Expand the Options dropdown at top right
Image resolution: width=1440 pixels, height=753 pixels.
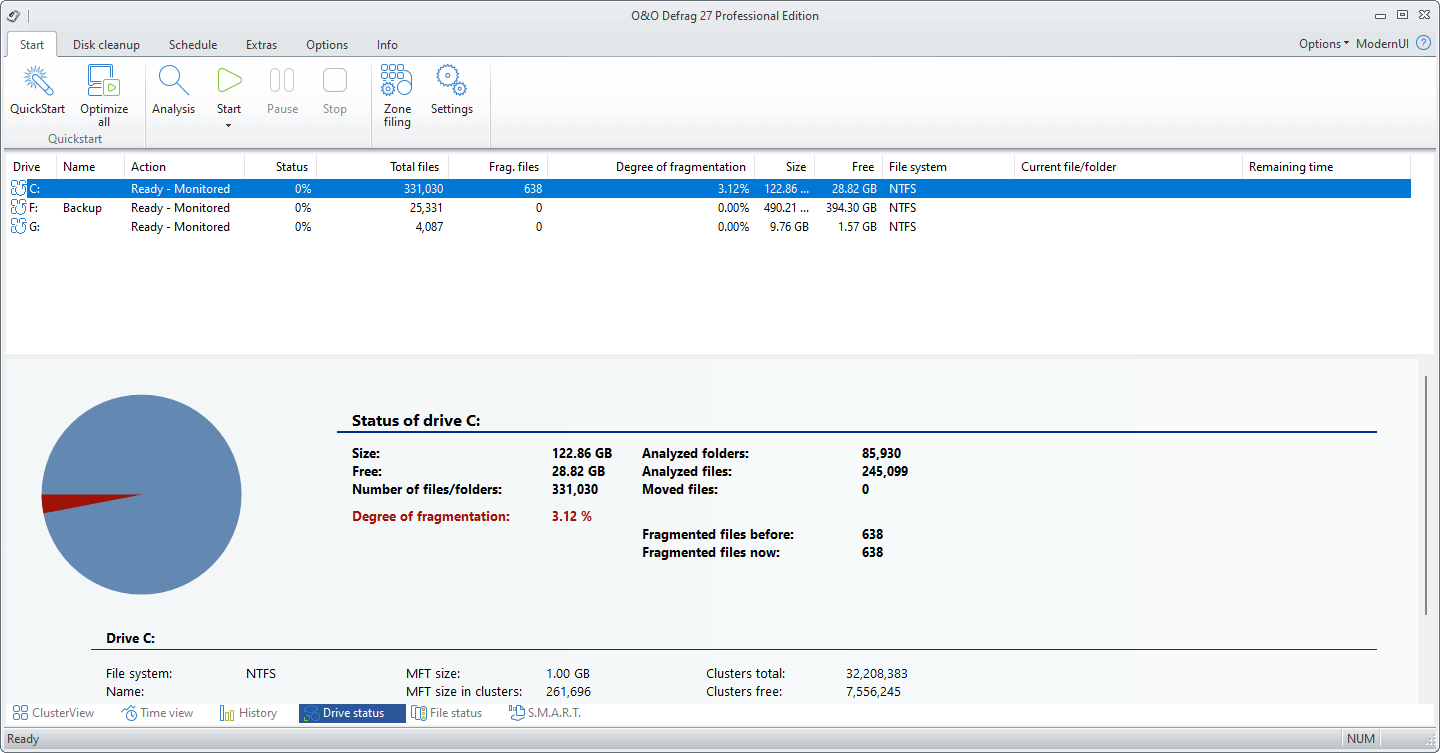click(x=1324, y=44)
